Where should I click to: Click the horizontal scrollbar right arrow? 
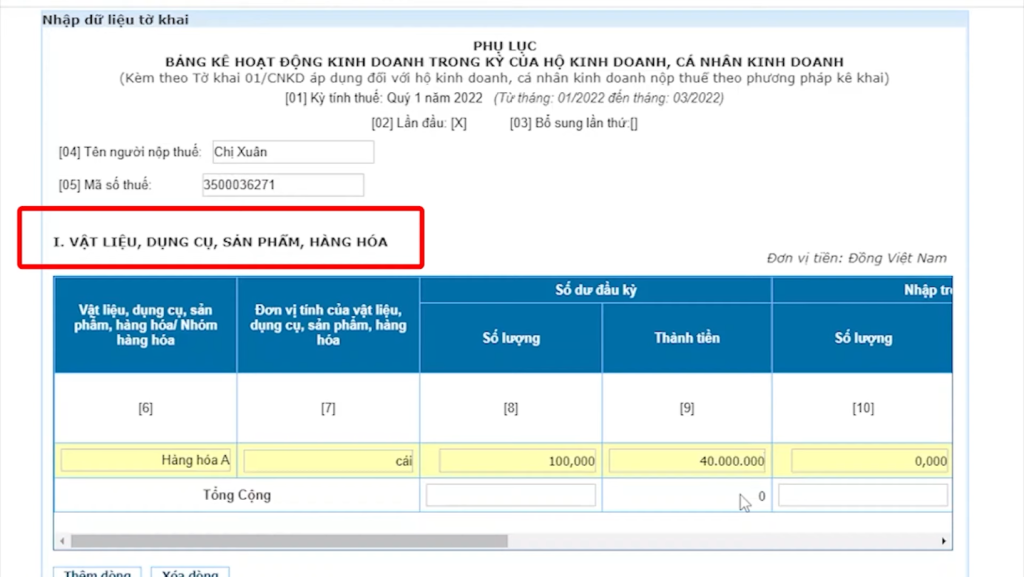coord(944,541)
